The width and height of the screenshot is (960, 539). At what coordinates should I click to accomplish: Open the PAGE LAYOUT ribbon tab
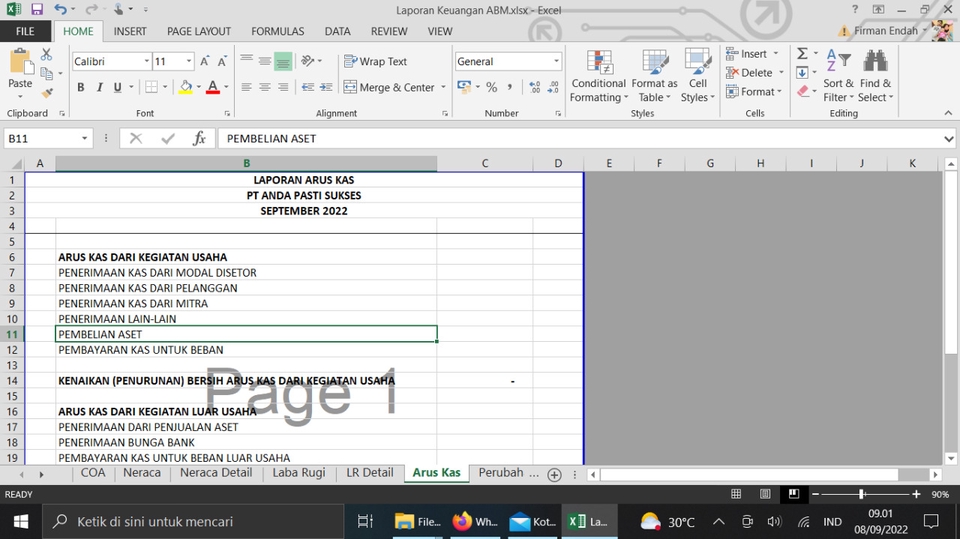tap(199, 31)
